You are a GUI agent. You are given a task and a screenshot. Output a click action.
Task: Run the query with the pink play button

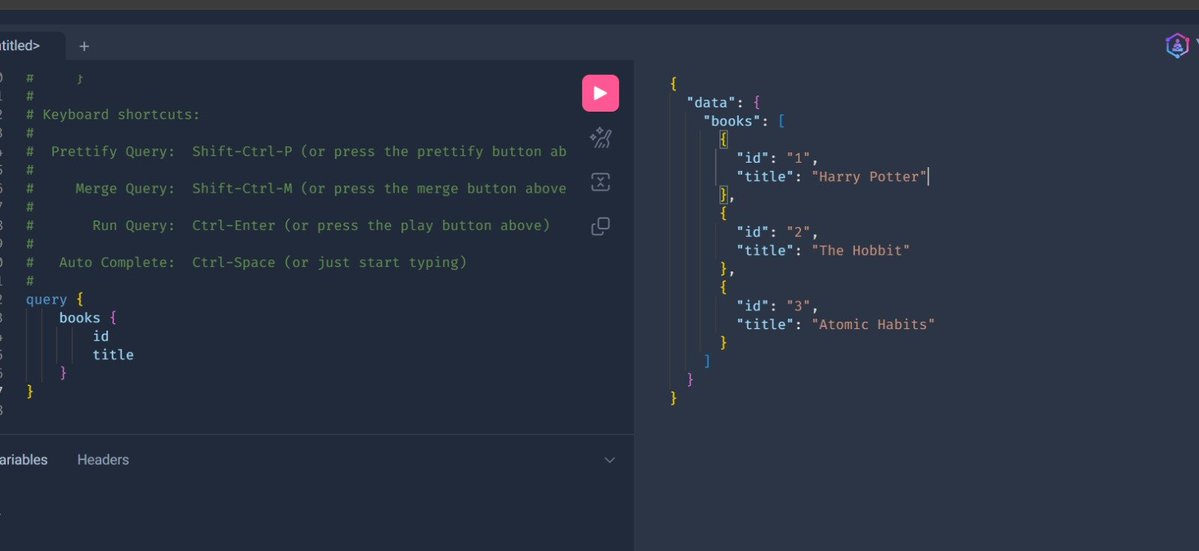(600, 93)
